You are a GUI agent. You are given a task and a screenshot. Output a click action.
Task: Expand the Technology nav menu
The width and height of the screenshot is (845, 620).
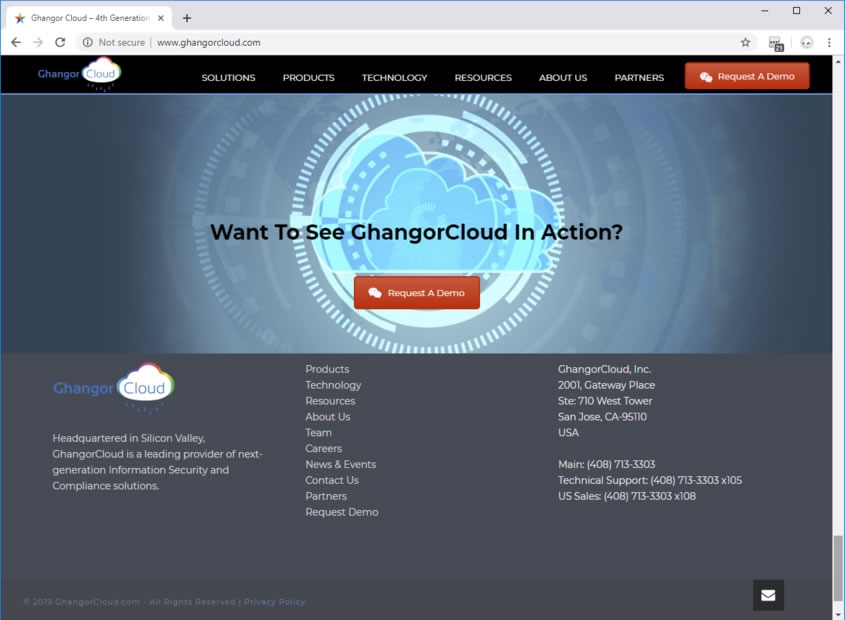pyautogui.click(x=394, y=78)
